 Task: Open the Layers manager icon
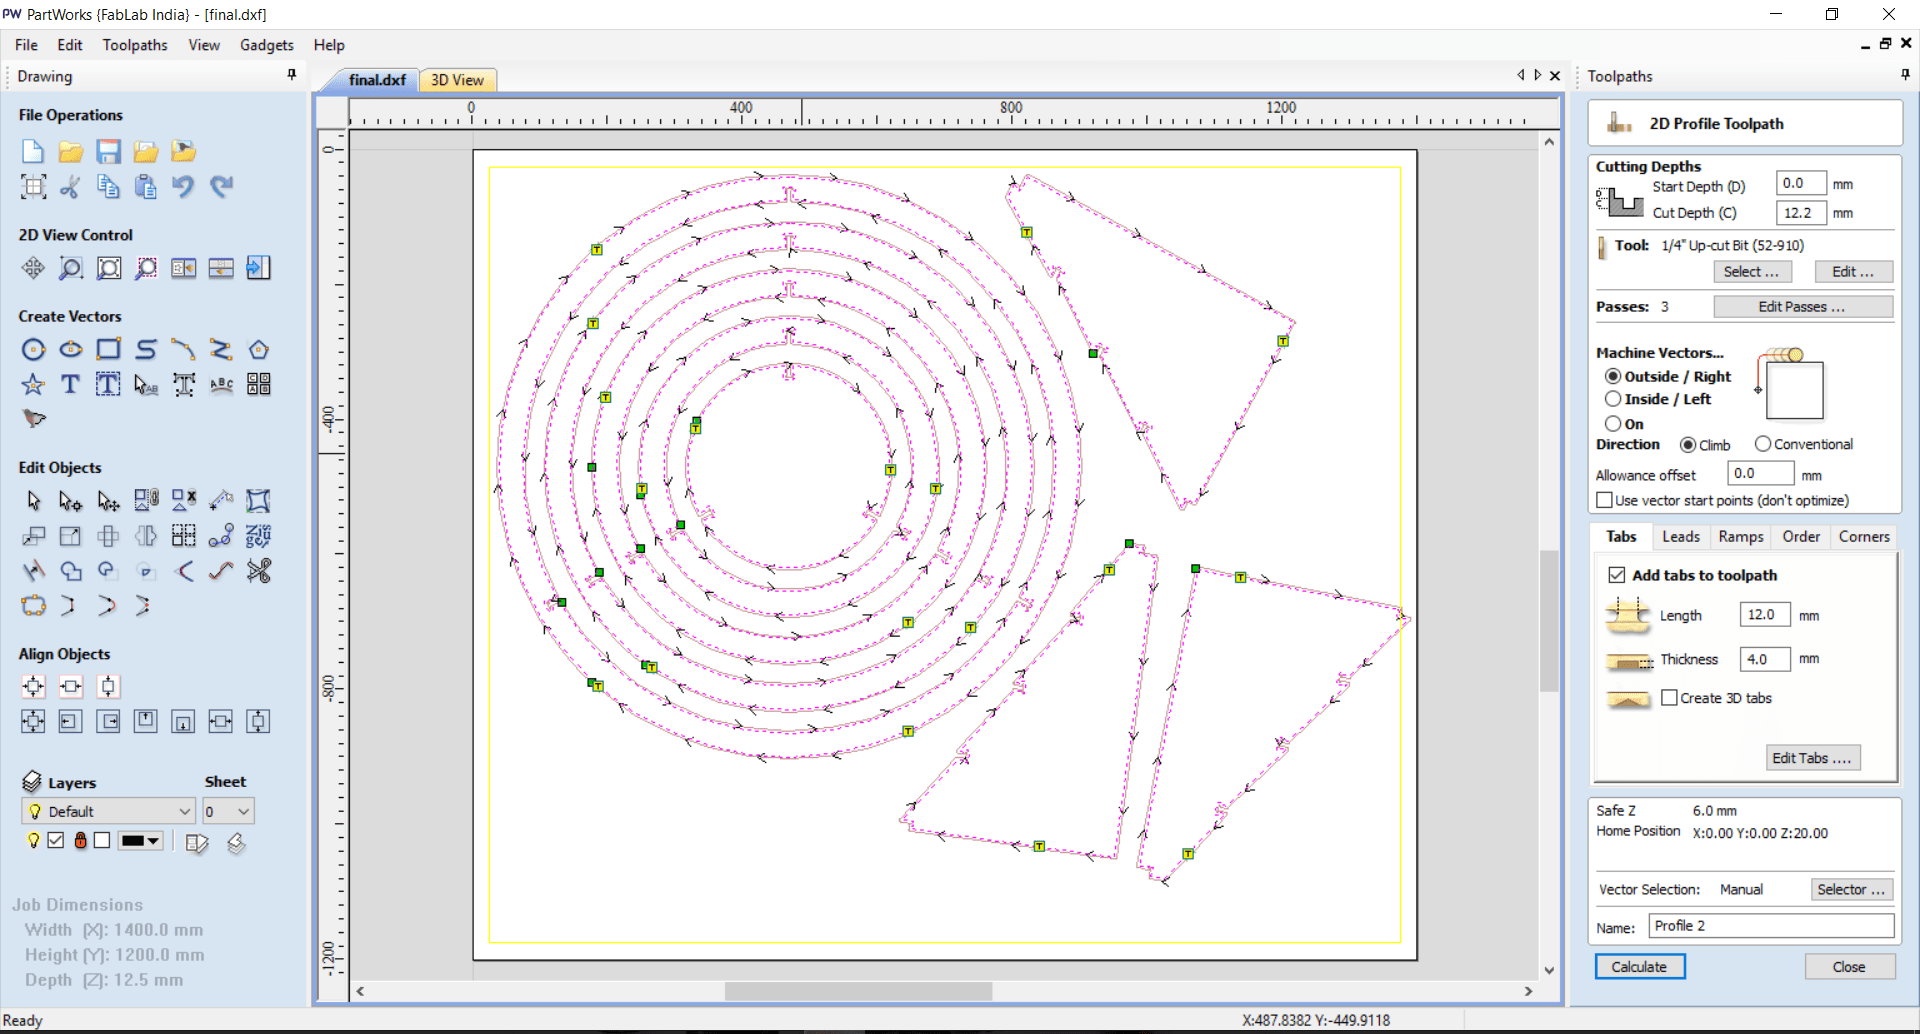pyautogui.click(x=32, y=782)
